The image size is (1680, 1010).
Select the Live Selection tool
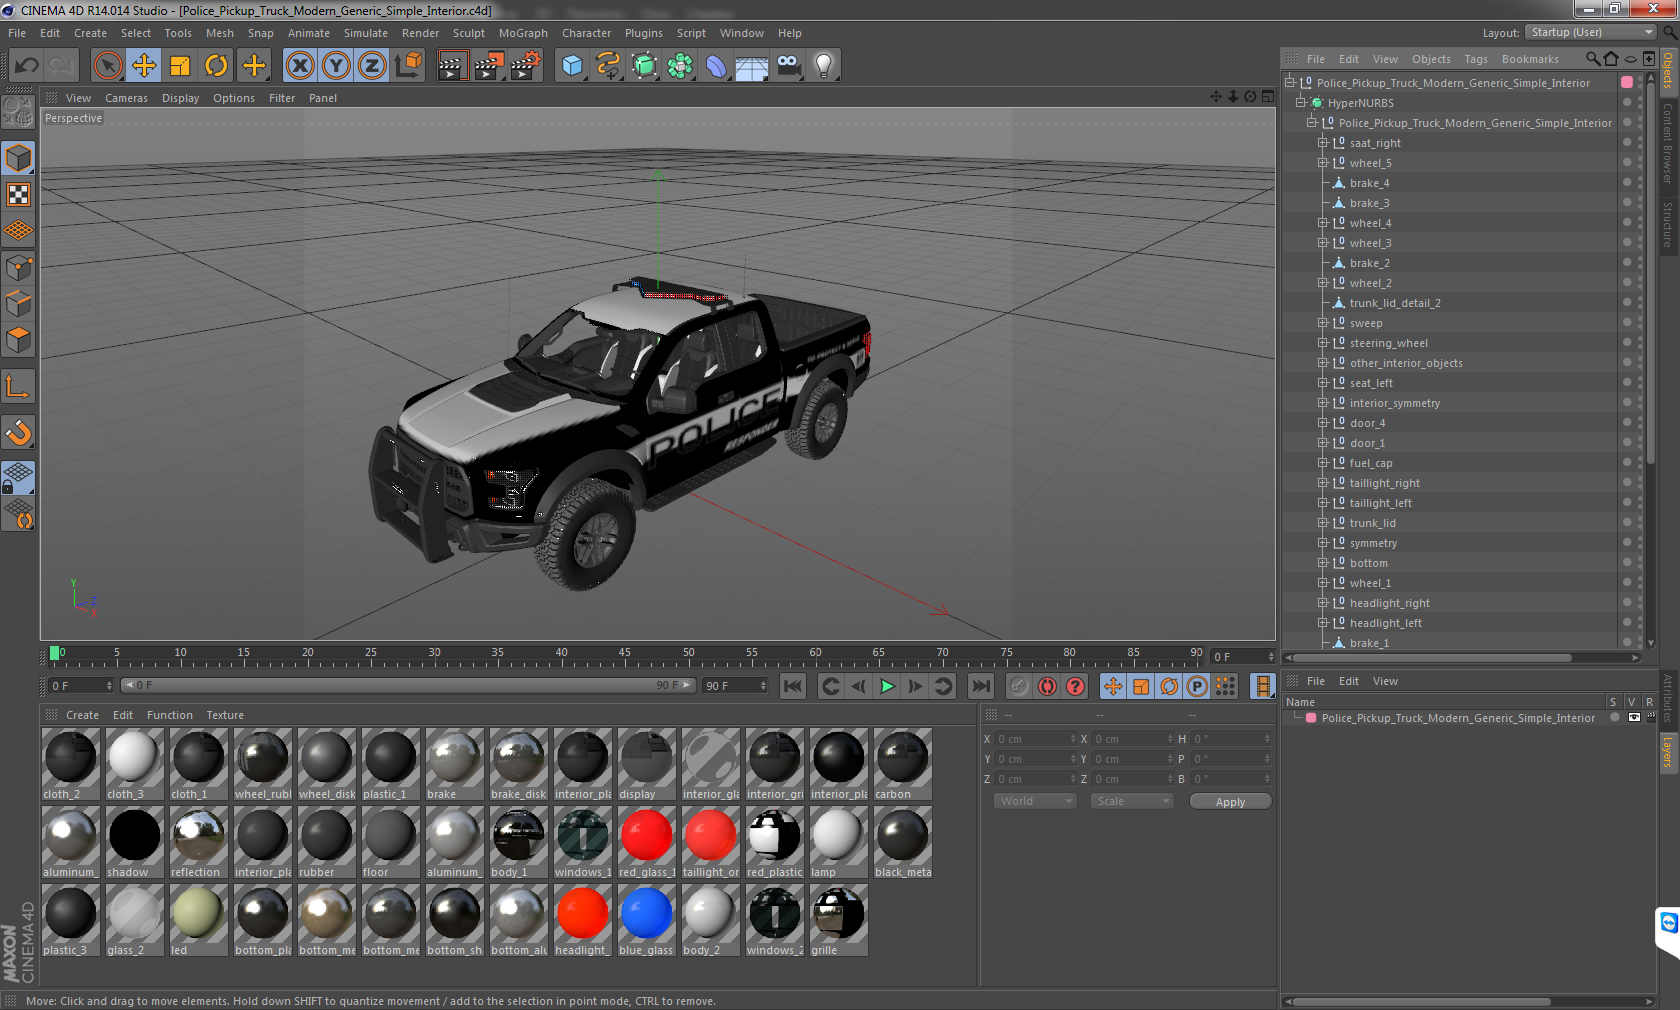tap(108, 66)
